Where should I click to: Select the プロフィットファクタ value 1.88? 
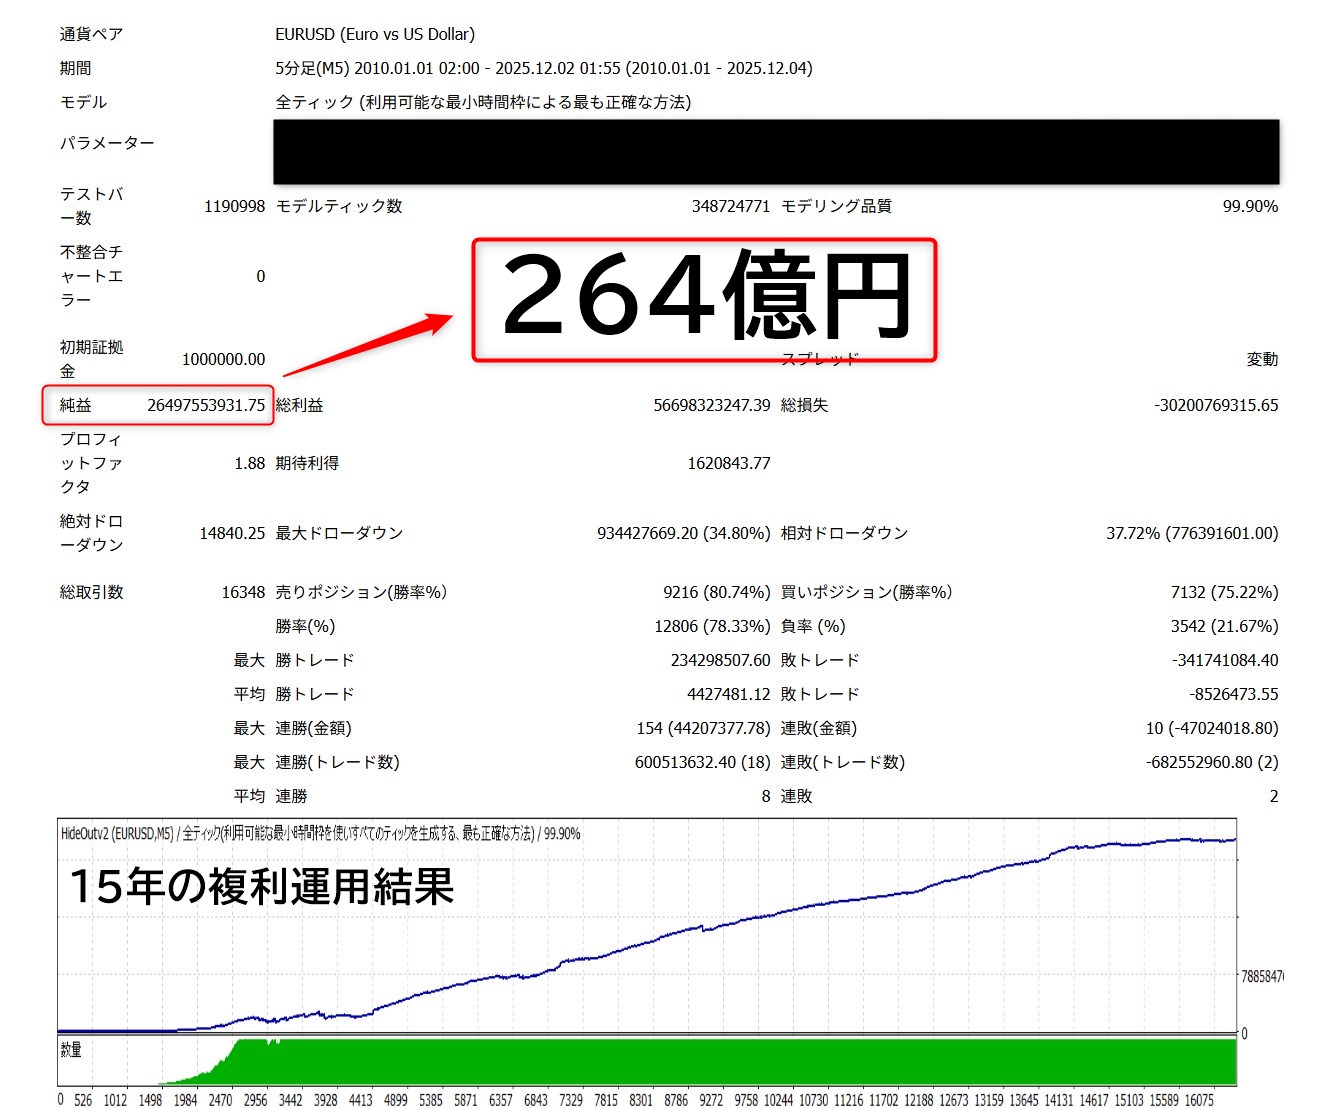coord(249,463)
